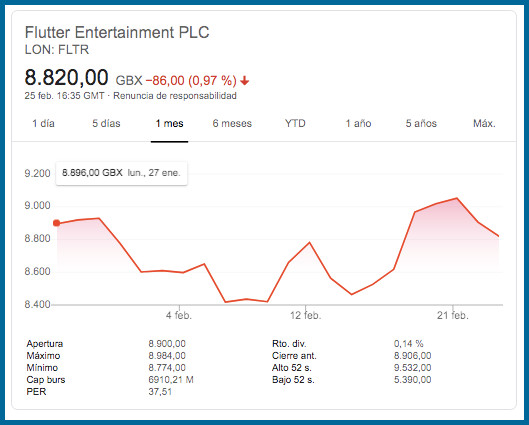Open "Renuncia de responsabilidad" disclaimer link

pos(175,96)
